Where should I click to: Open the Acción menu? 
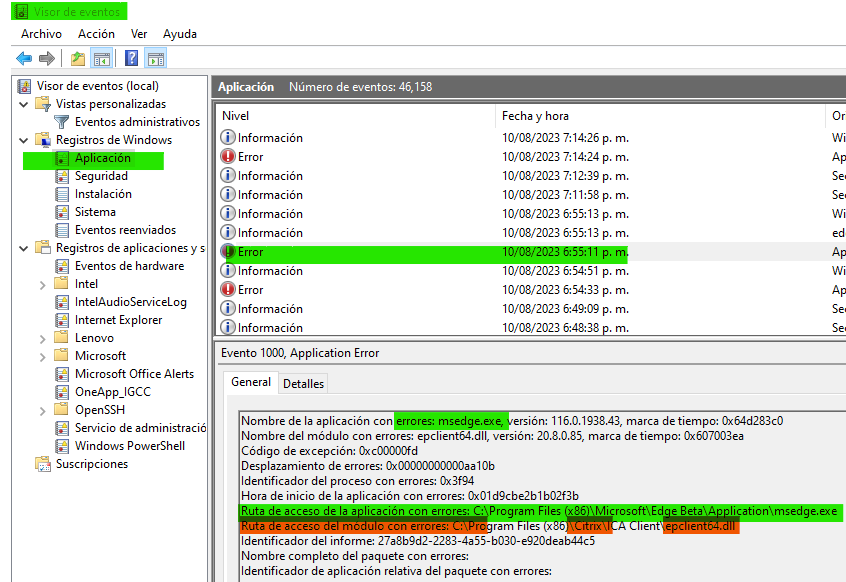96,34
